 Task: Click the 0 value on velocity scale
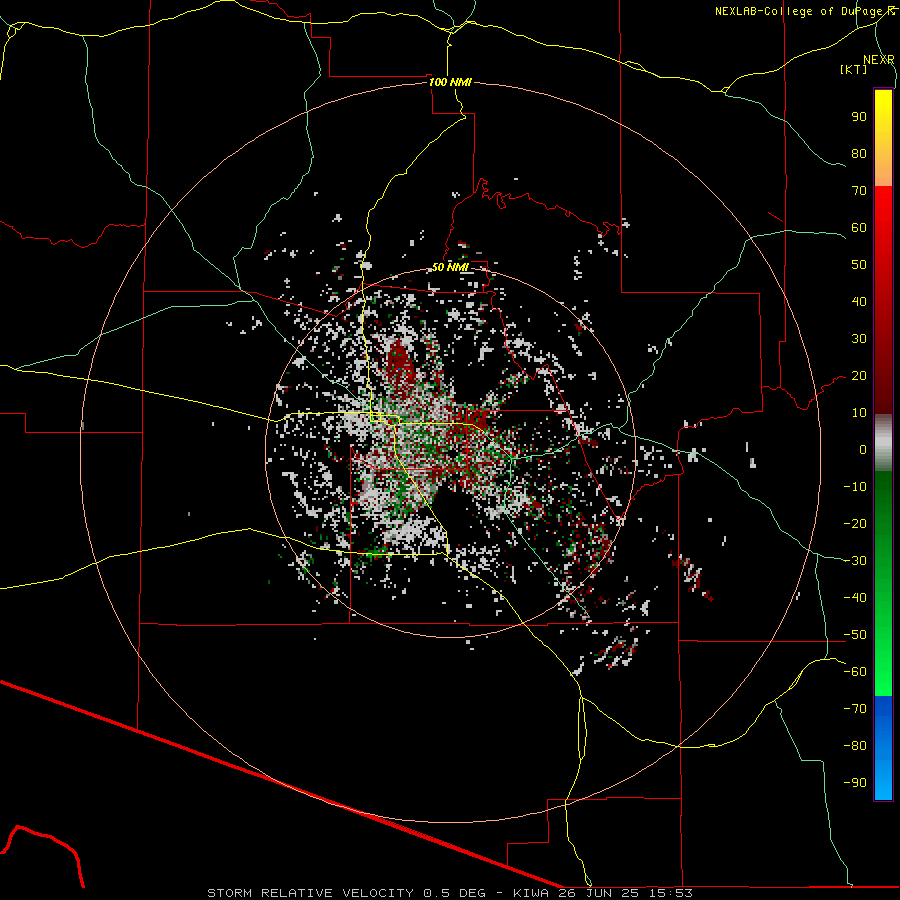point(863,450)
